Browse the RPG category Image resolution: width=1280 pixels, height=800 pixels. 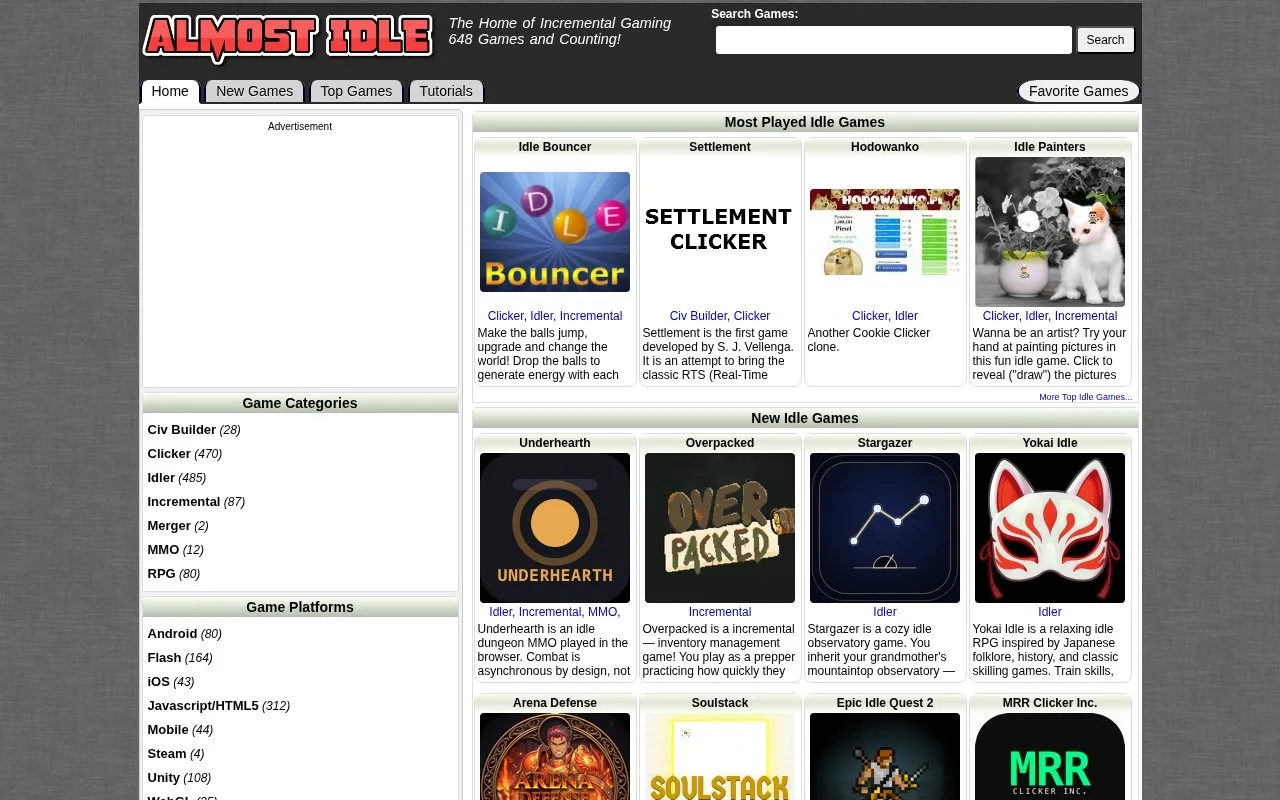click(x=161, y=574)
